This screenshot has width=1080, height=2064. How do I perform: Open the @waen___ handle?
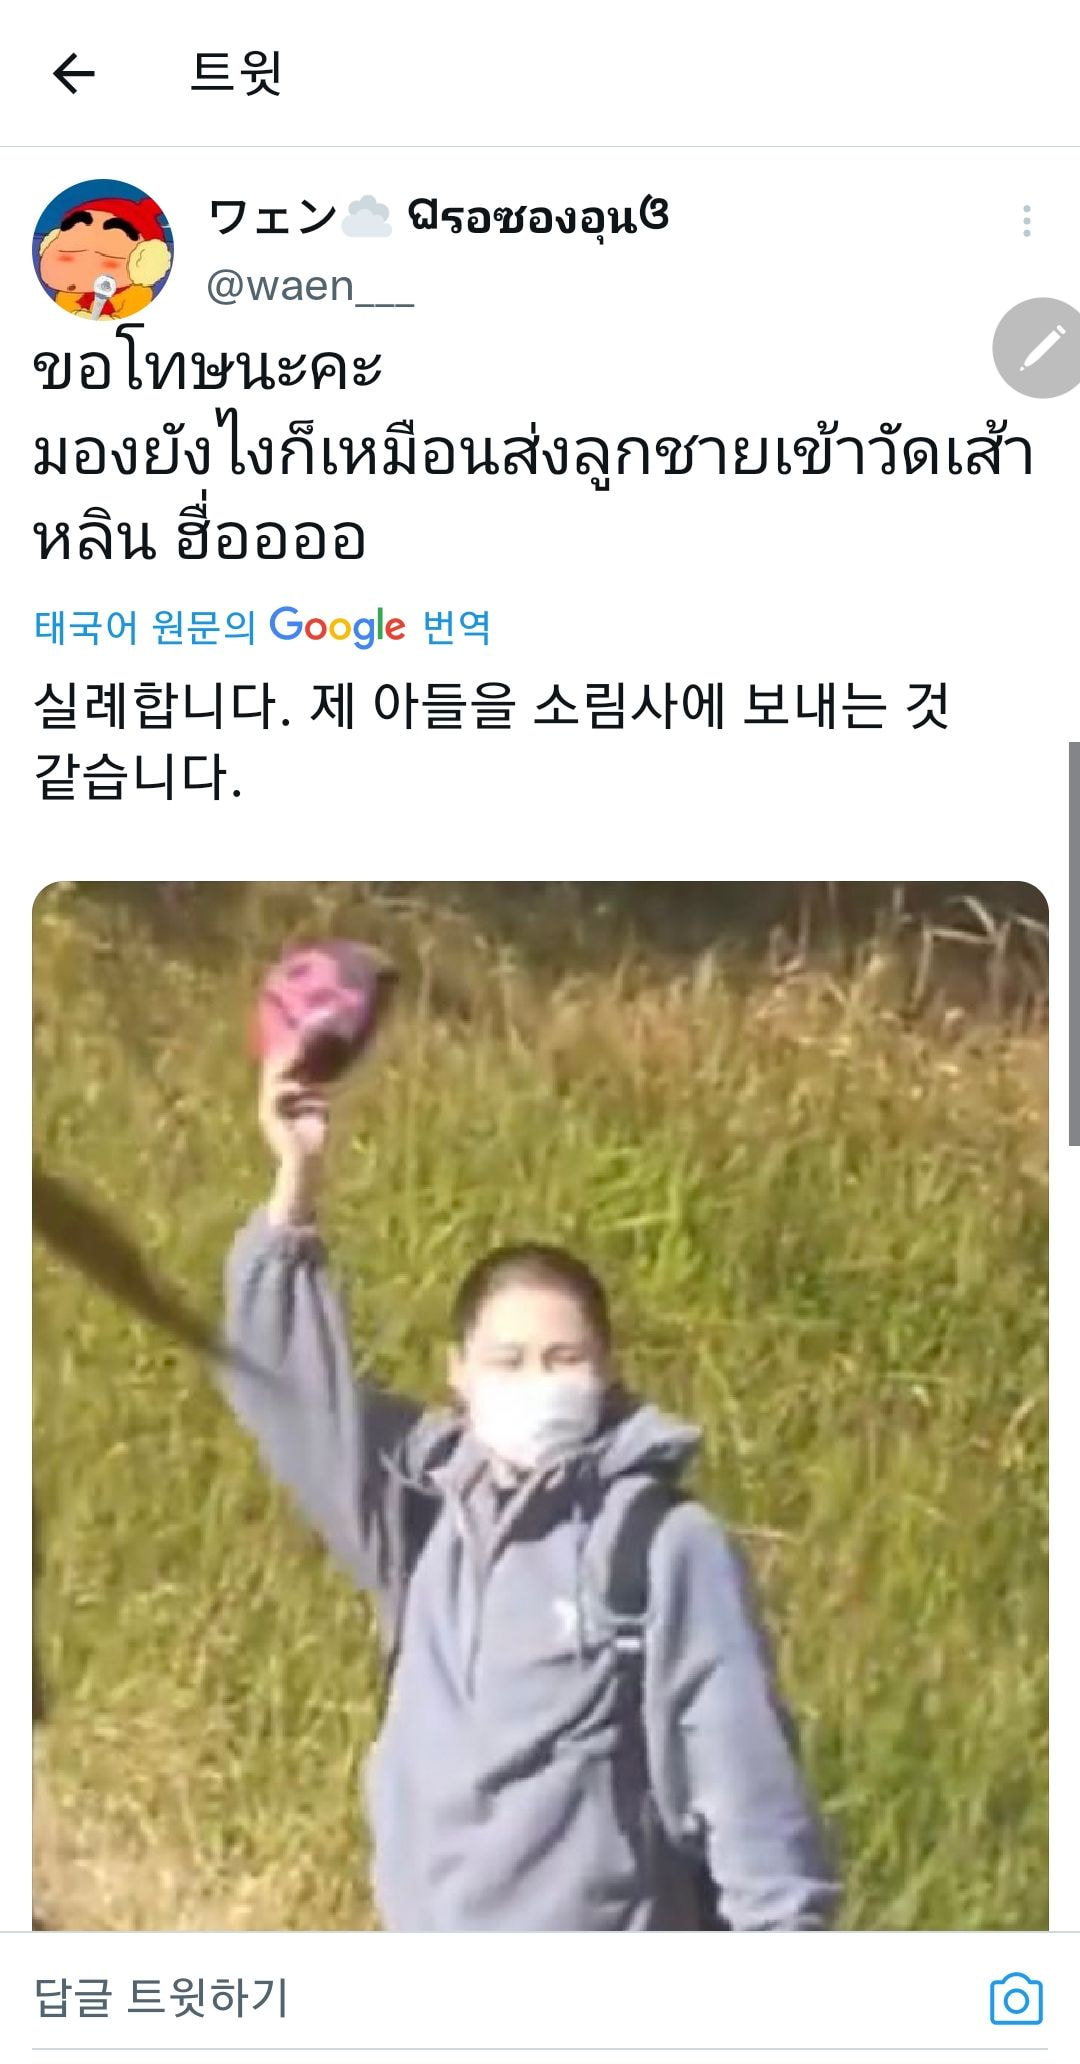click(x=310, y=287)
